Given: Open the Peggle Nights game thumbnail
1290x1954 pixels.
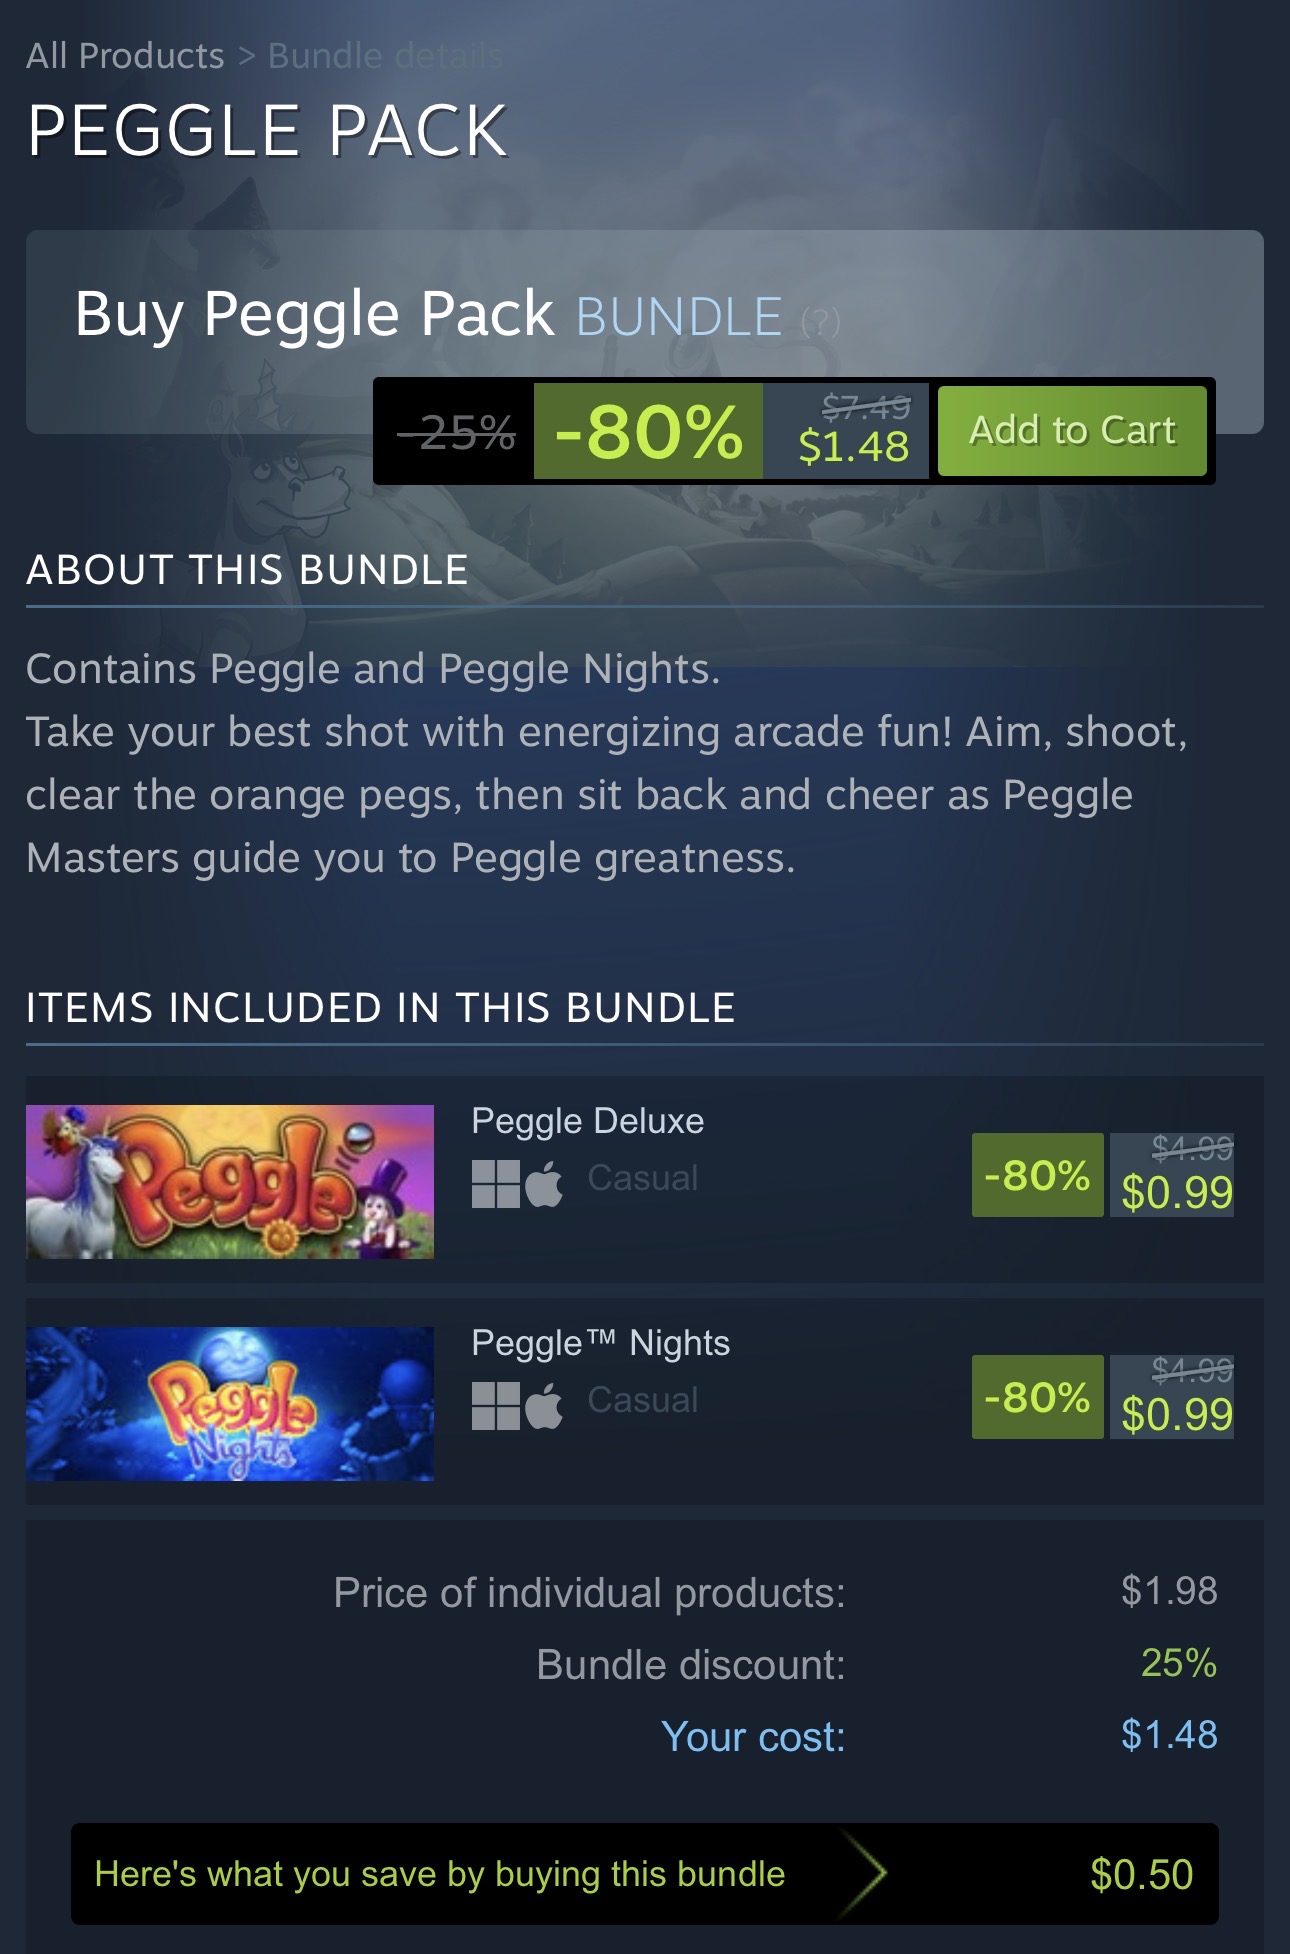Looking at the screenshot, I should [x=230, y=1404].
